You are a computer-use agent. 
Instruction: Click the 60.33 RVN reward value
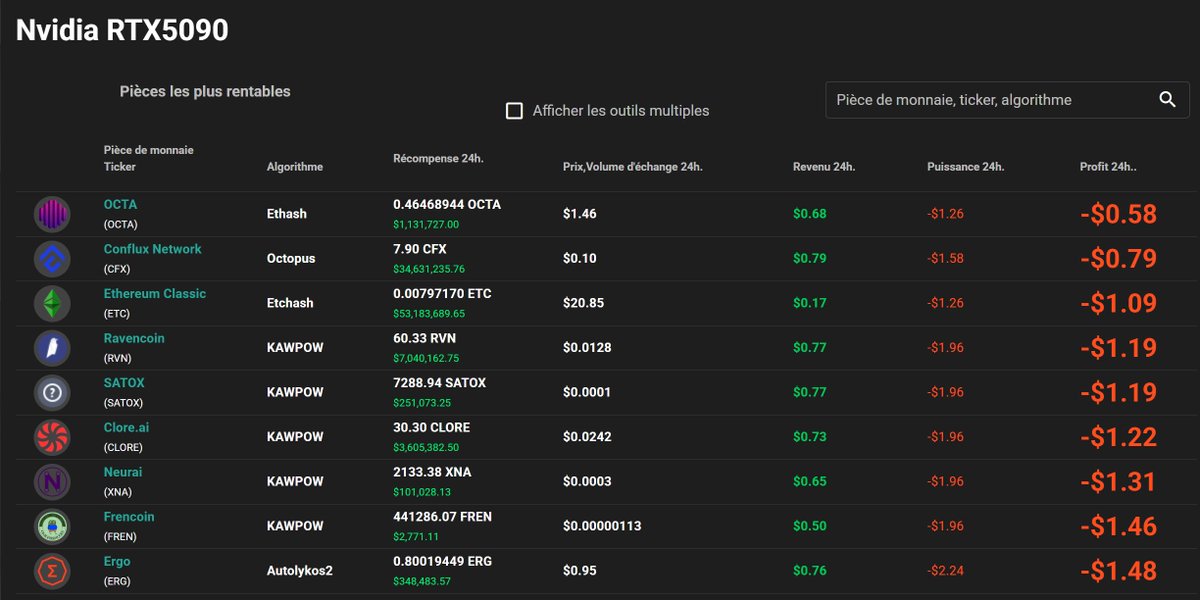[x=426, y=338]
